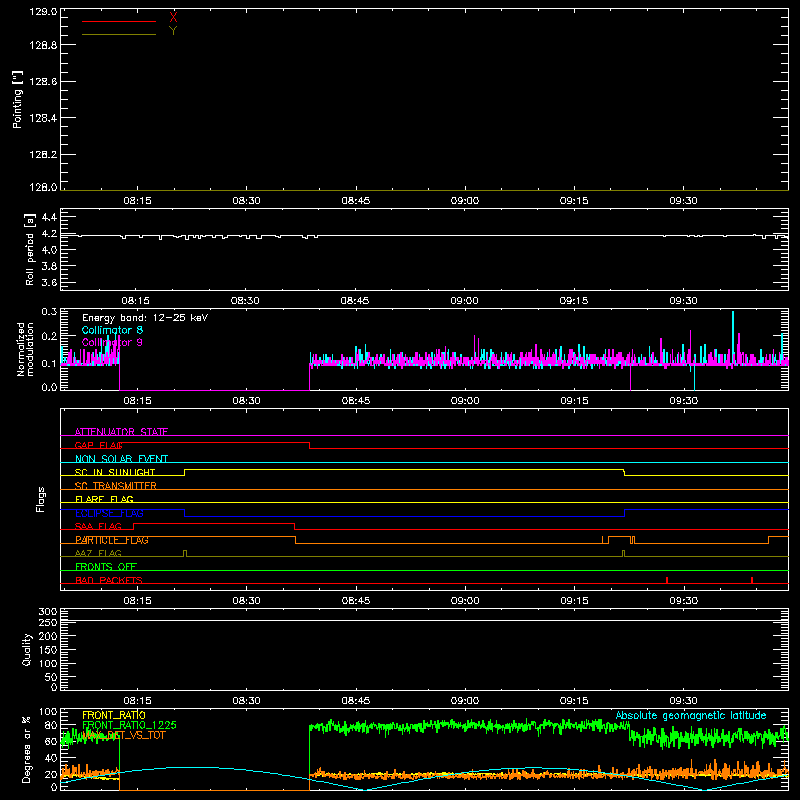Viewport: 800px width, 800px height.
Task: Click the 129.0 tick label
Action: coord(43,11)
